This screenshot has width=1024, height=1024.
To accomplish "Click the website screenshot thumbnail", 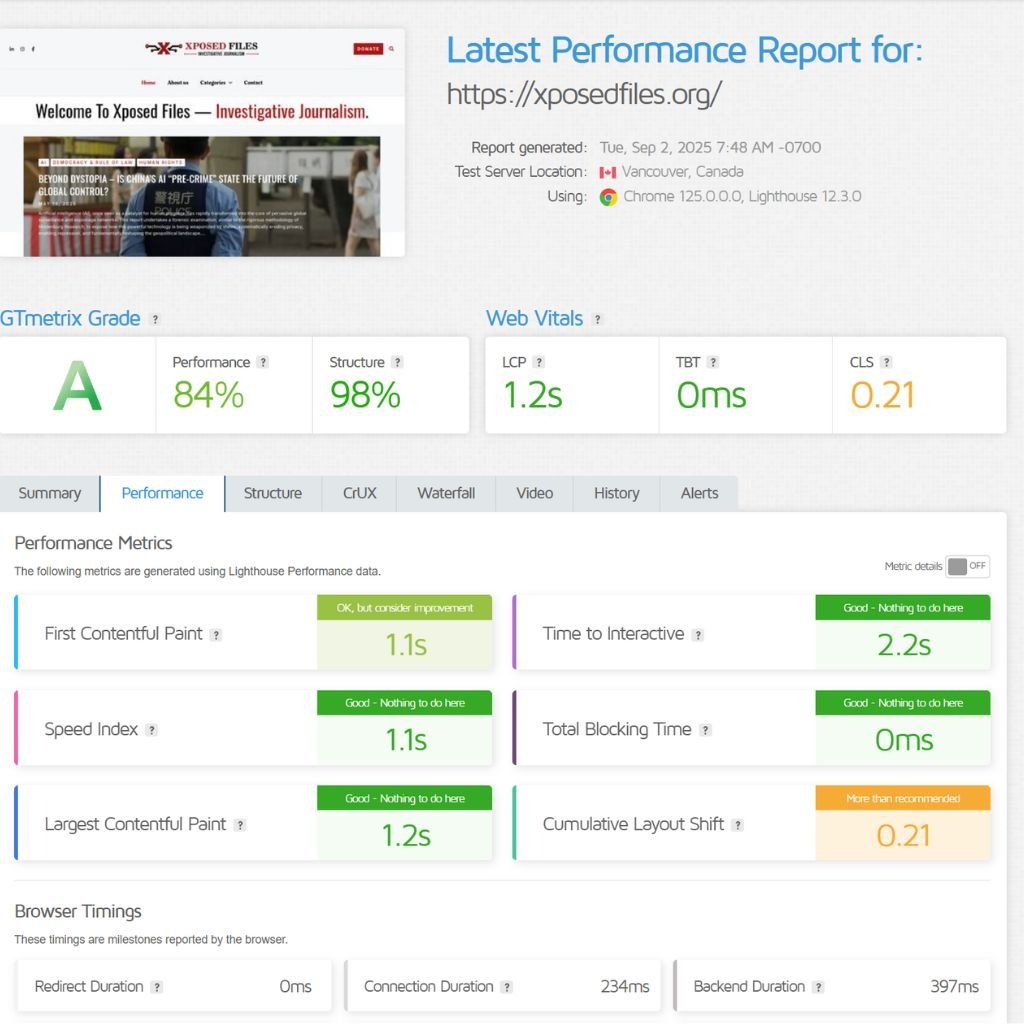I will point(202,143).
